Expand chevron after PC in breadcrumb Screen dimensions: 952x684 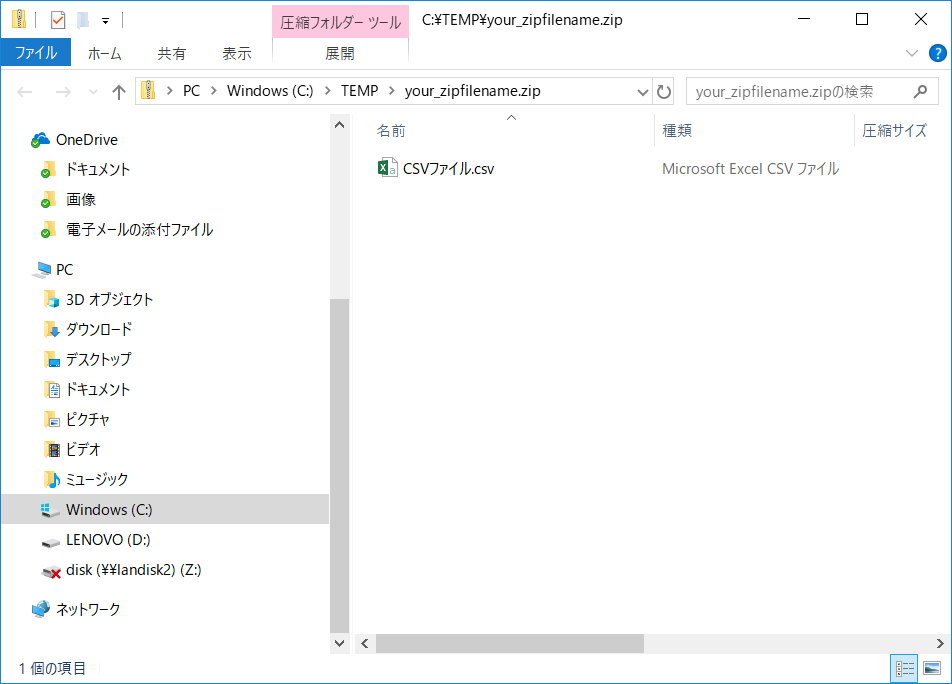[214, 90]
